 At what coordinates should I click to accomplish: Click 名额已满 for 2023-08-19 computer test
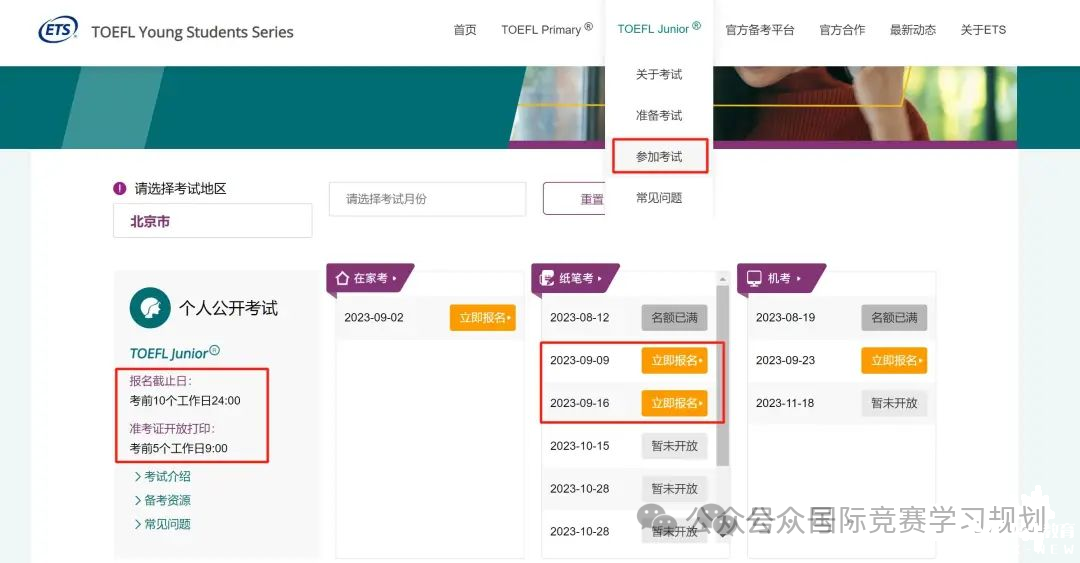coord(894,318)
